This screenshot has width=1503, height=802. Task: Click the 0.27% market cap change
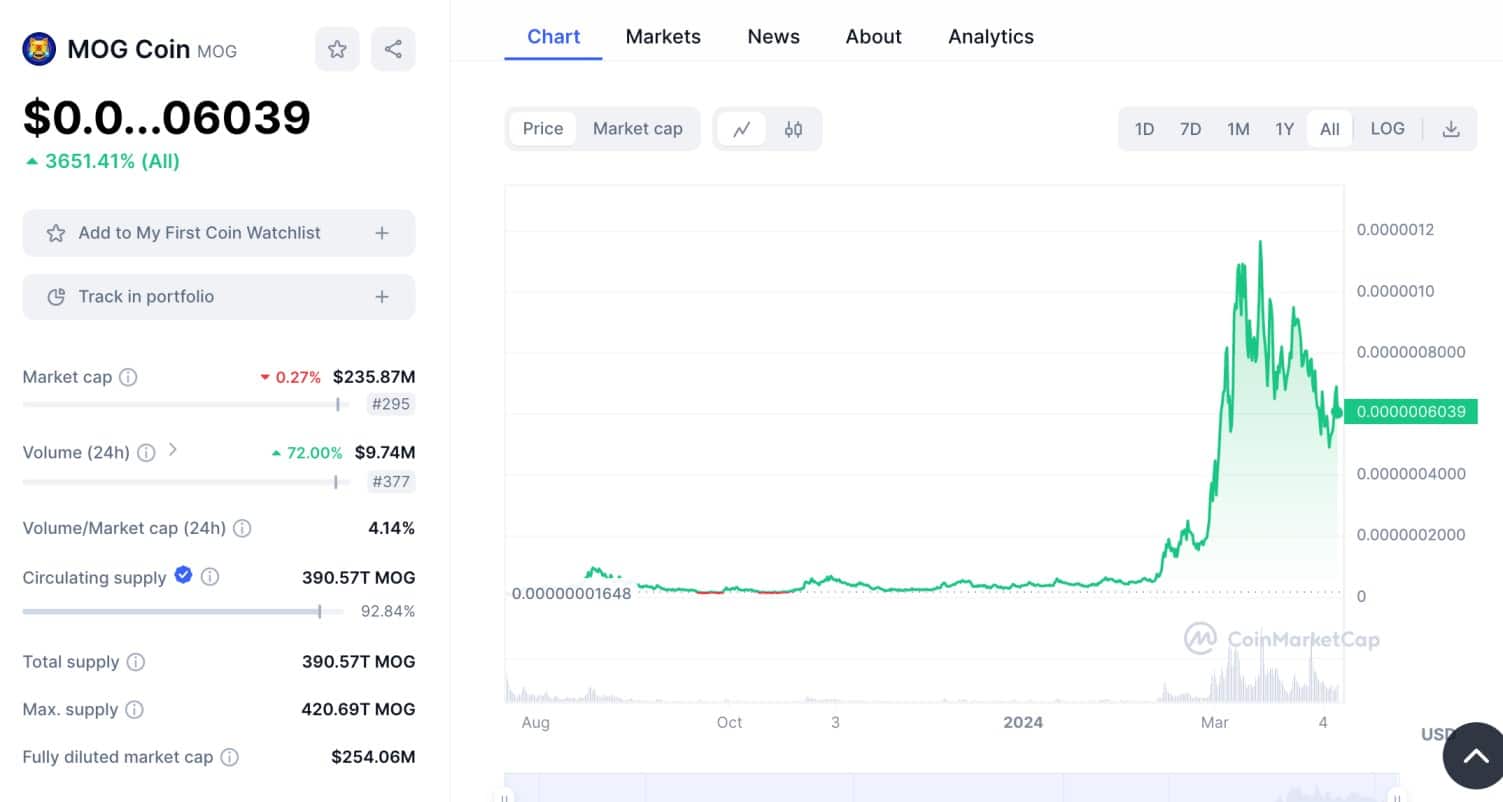click(x=291, y=377)
